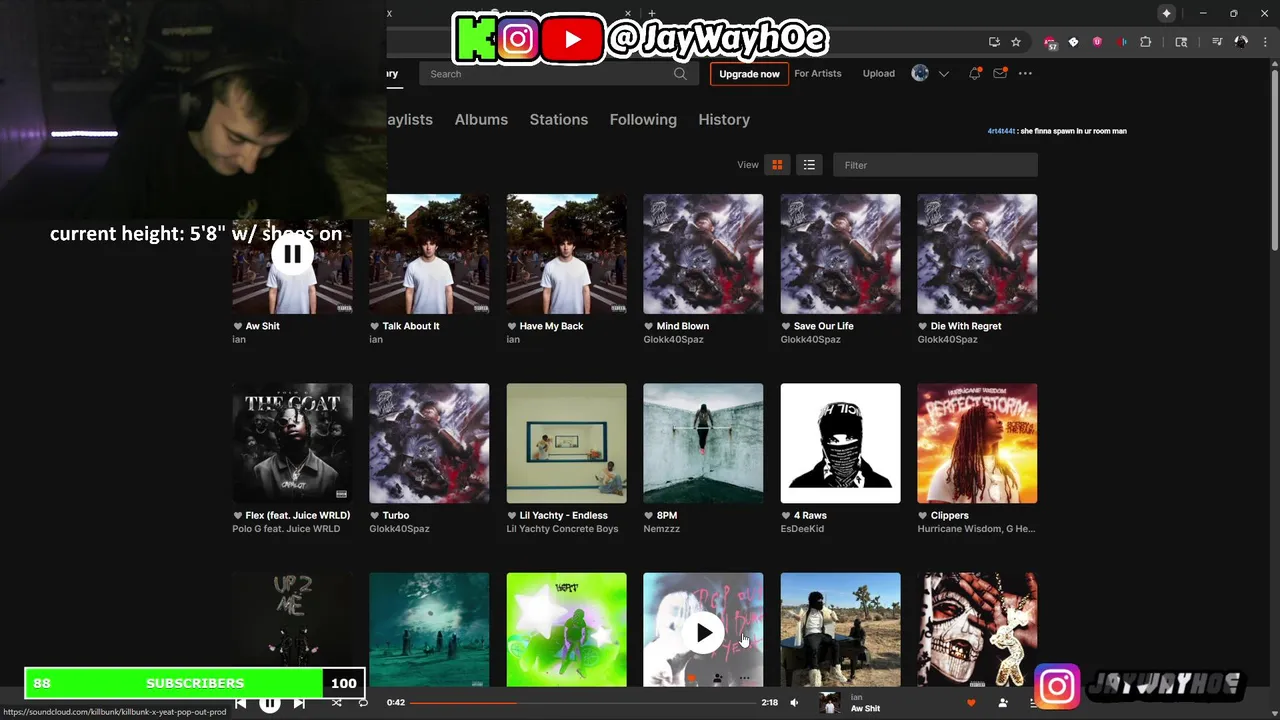The image size is (1280, 720).
Task: Switch to the Albums tab
Action: click(481, 119)
